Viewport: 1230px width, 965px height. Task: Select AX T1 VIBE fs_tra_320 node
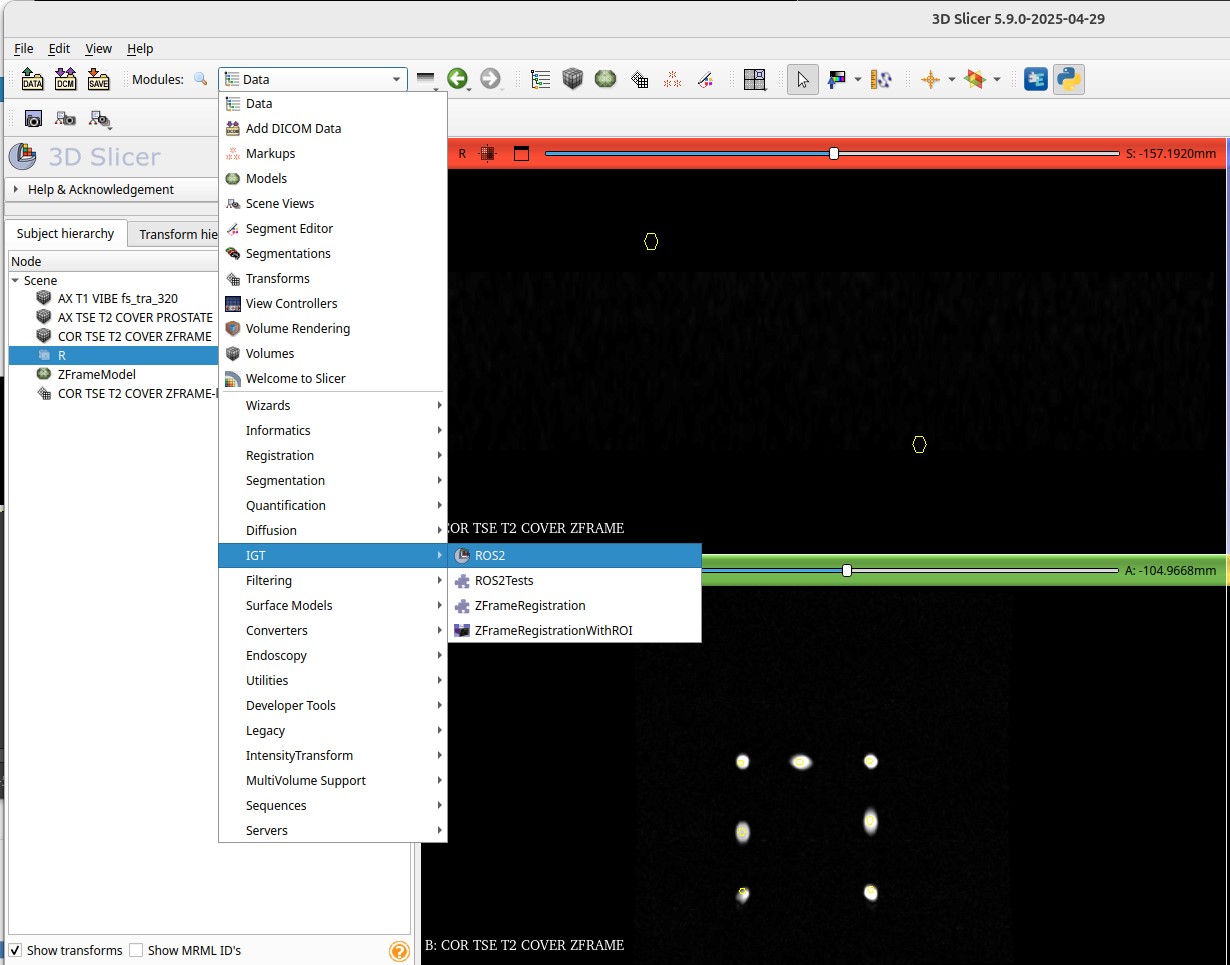(118, 298)
